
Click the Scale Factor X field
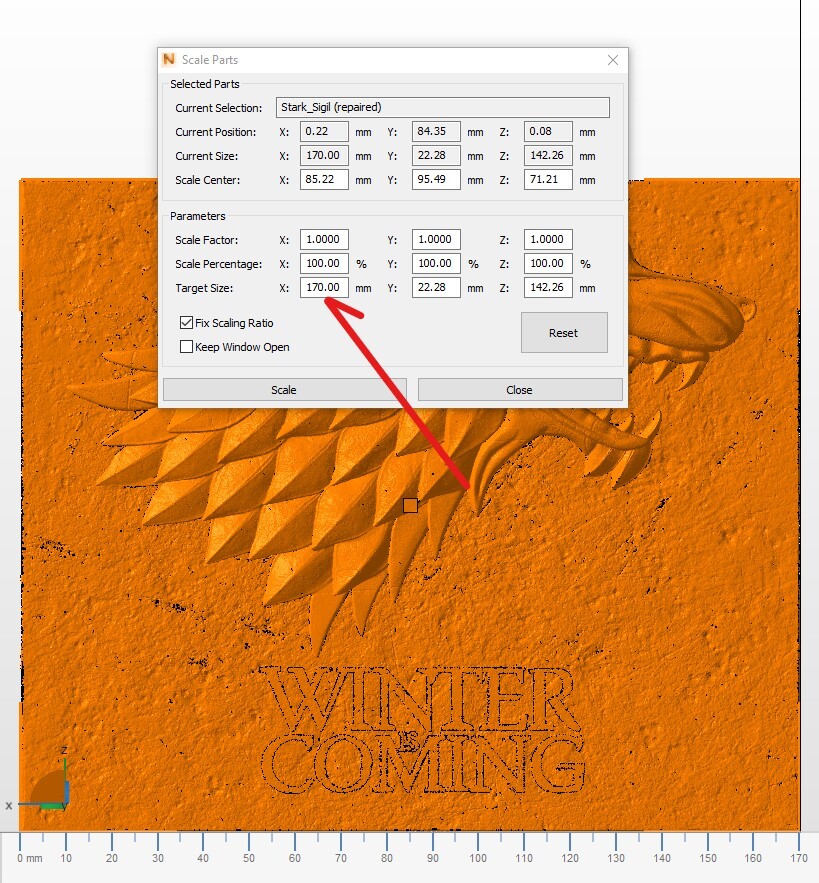324,239
